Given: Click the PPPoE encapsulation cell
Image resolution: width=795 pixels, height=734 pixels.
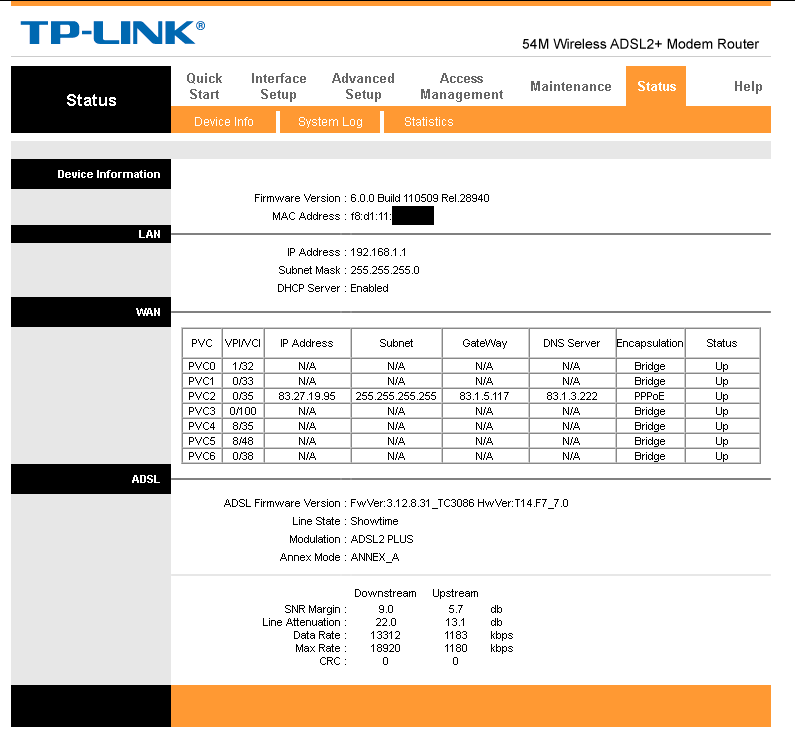Looking at the screenshot, I should 649,396.
